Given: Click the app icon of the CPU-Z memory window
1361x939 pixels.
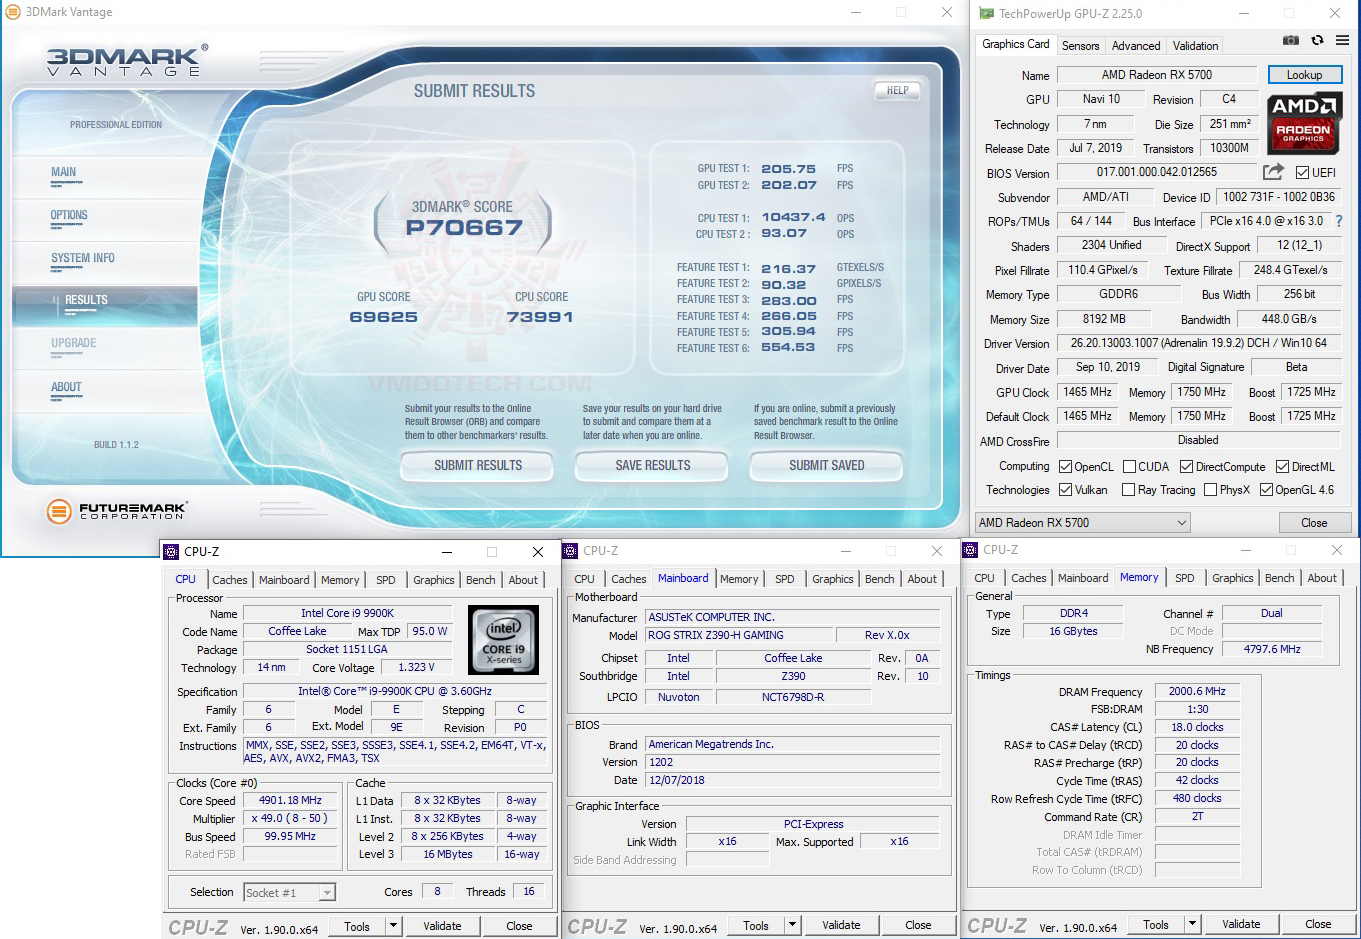Looking at the screenshot, I should tap(970, 549).
